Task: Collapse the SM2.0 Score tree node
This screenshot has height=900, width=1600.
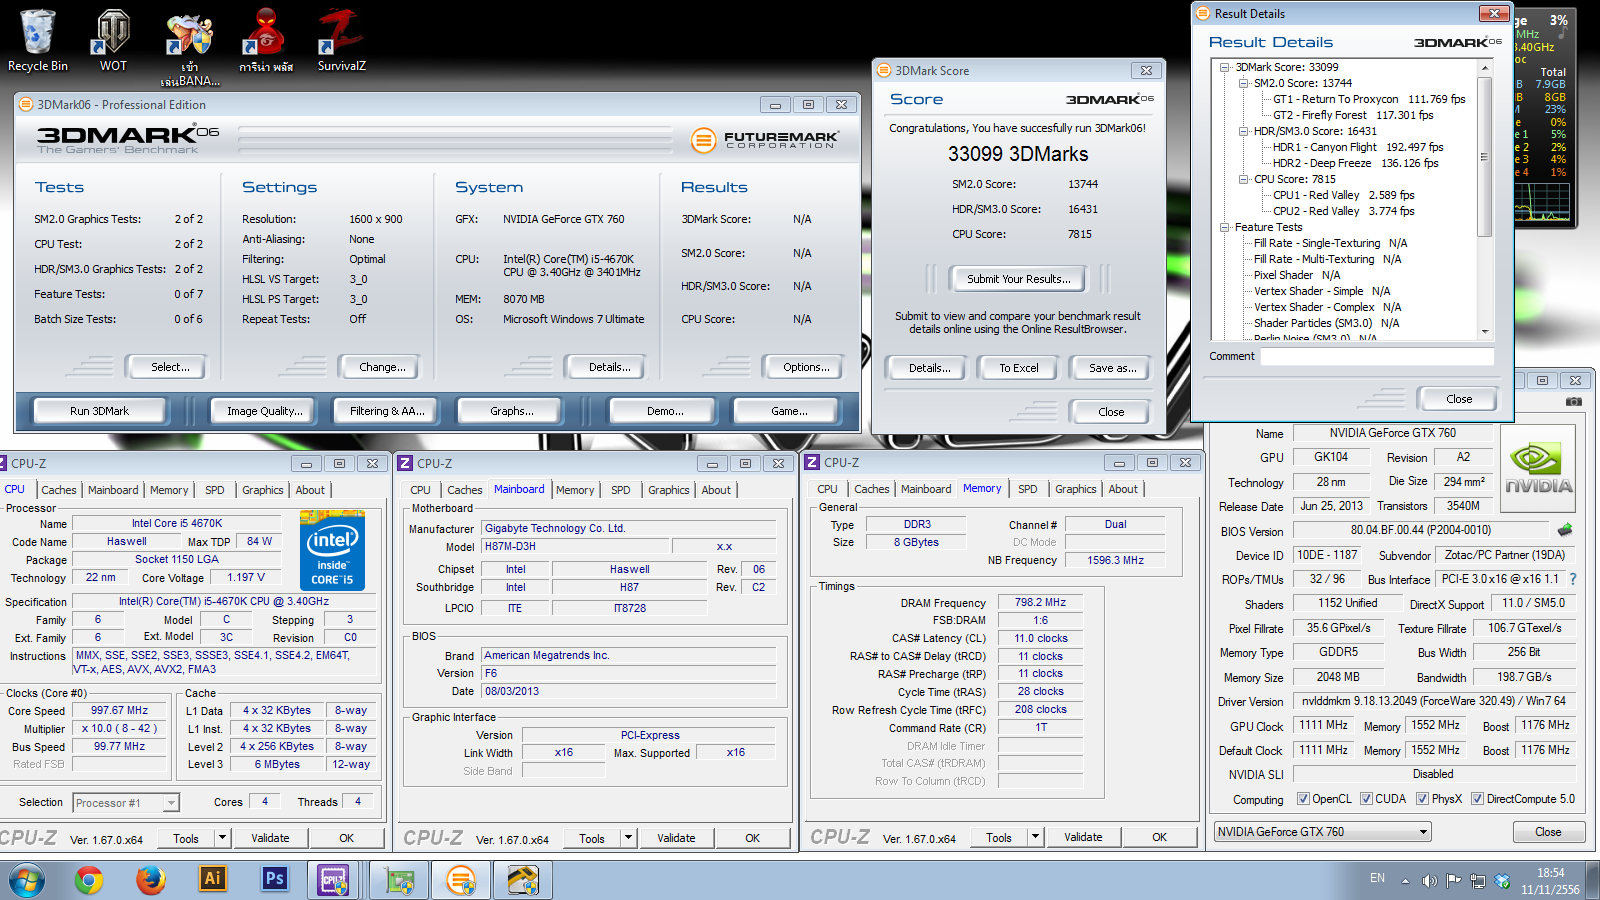Action: (1244, 83)
